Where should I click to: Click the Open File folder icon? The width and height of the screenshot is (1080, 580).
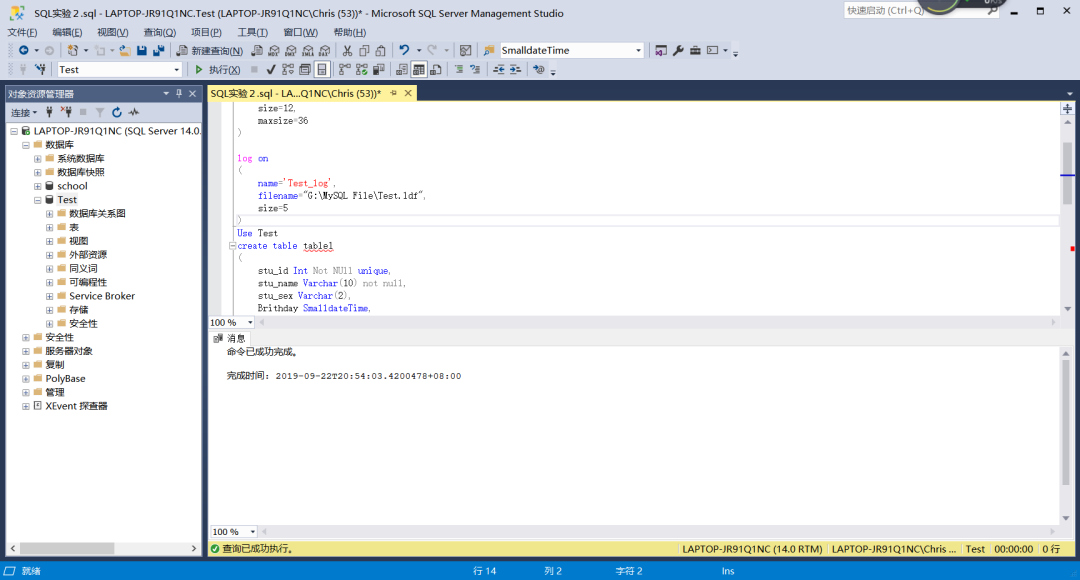pyautogui.click(x=125, y=50)
